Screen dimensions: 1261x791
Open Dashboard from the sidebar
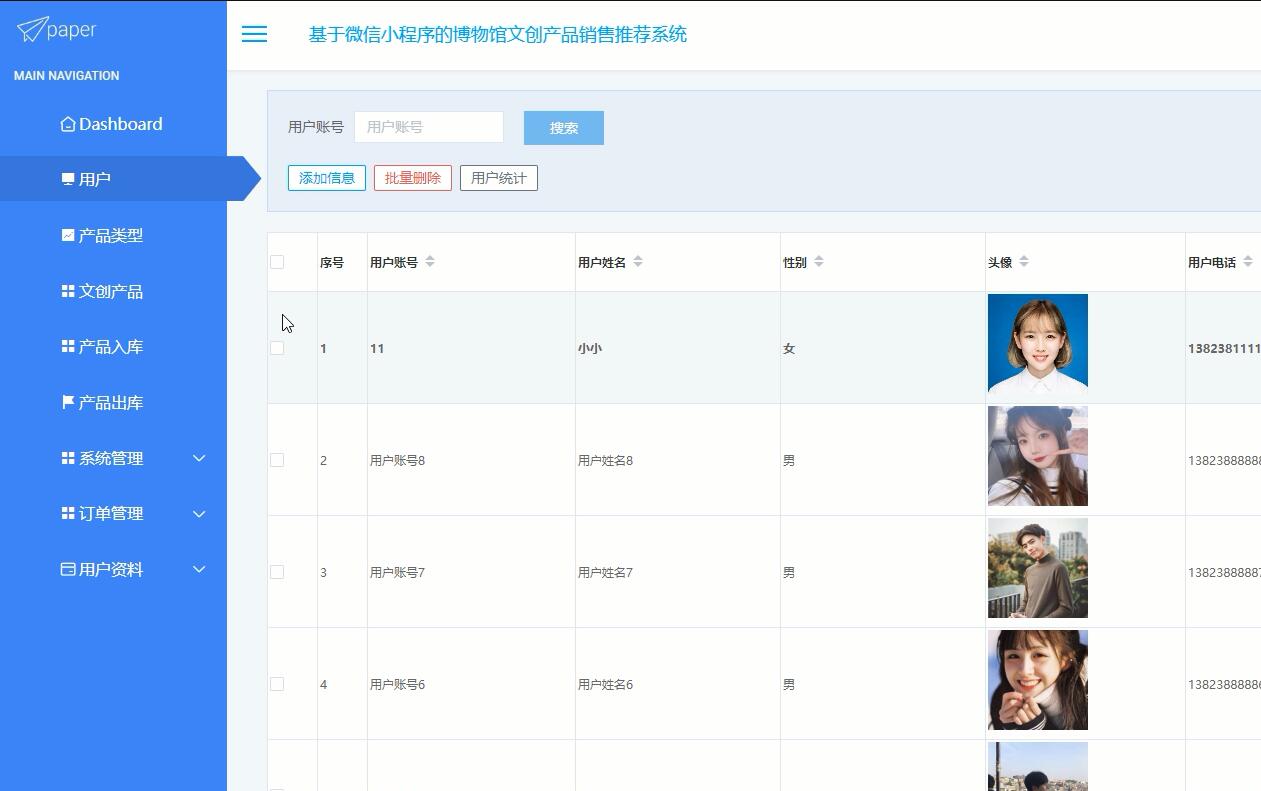tap(120, 123)
